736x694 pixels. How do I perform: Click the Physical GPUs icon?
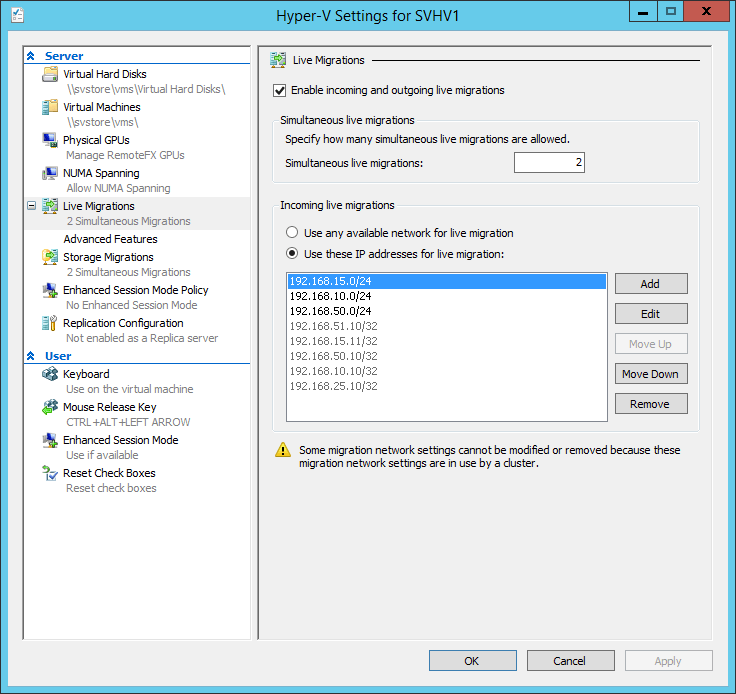[50, 140]
